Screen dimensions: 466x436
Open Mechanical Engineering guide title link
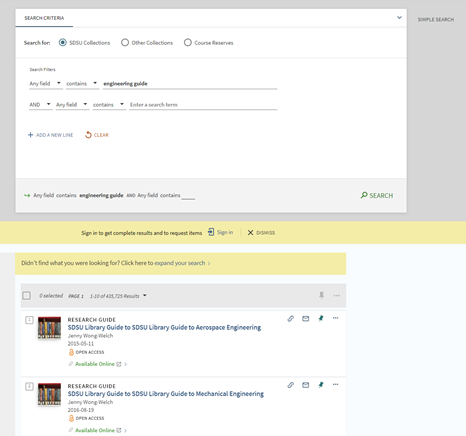click(166, 394)
